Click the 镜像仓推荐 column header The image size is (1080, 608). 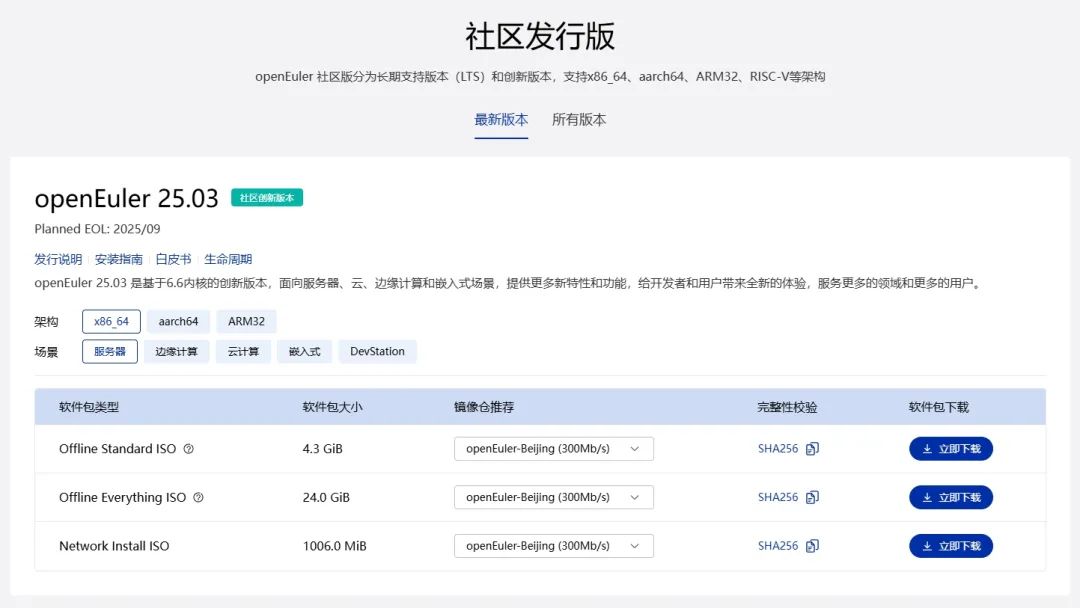[x=484, y=407]
